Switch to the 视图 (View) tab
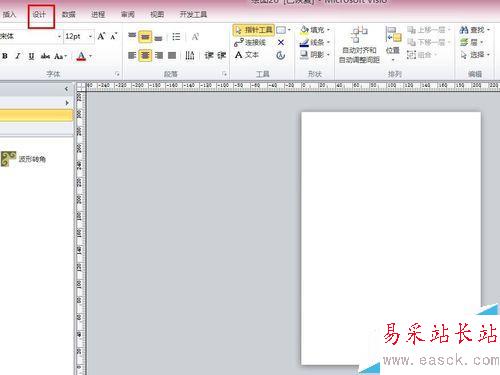 click(157, 14)
